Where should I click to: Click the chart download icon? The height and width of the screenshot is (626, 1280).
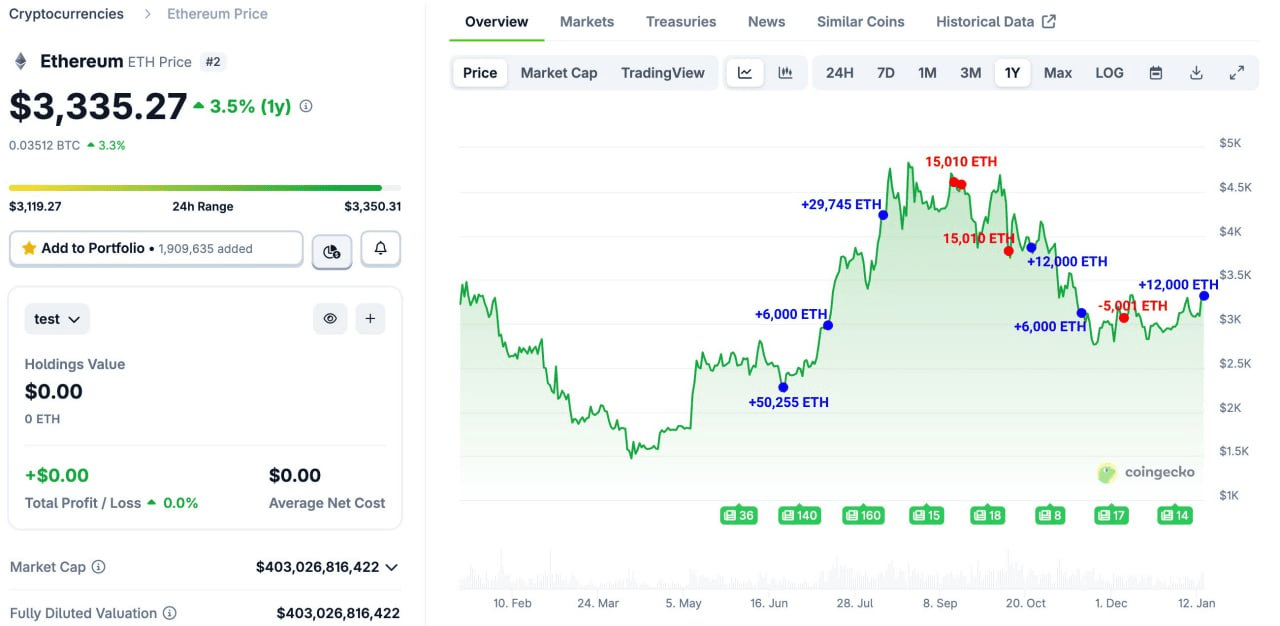1196,72
